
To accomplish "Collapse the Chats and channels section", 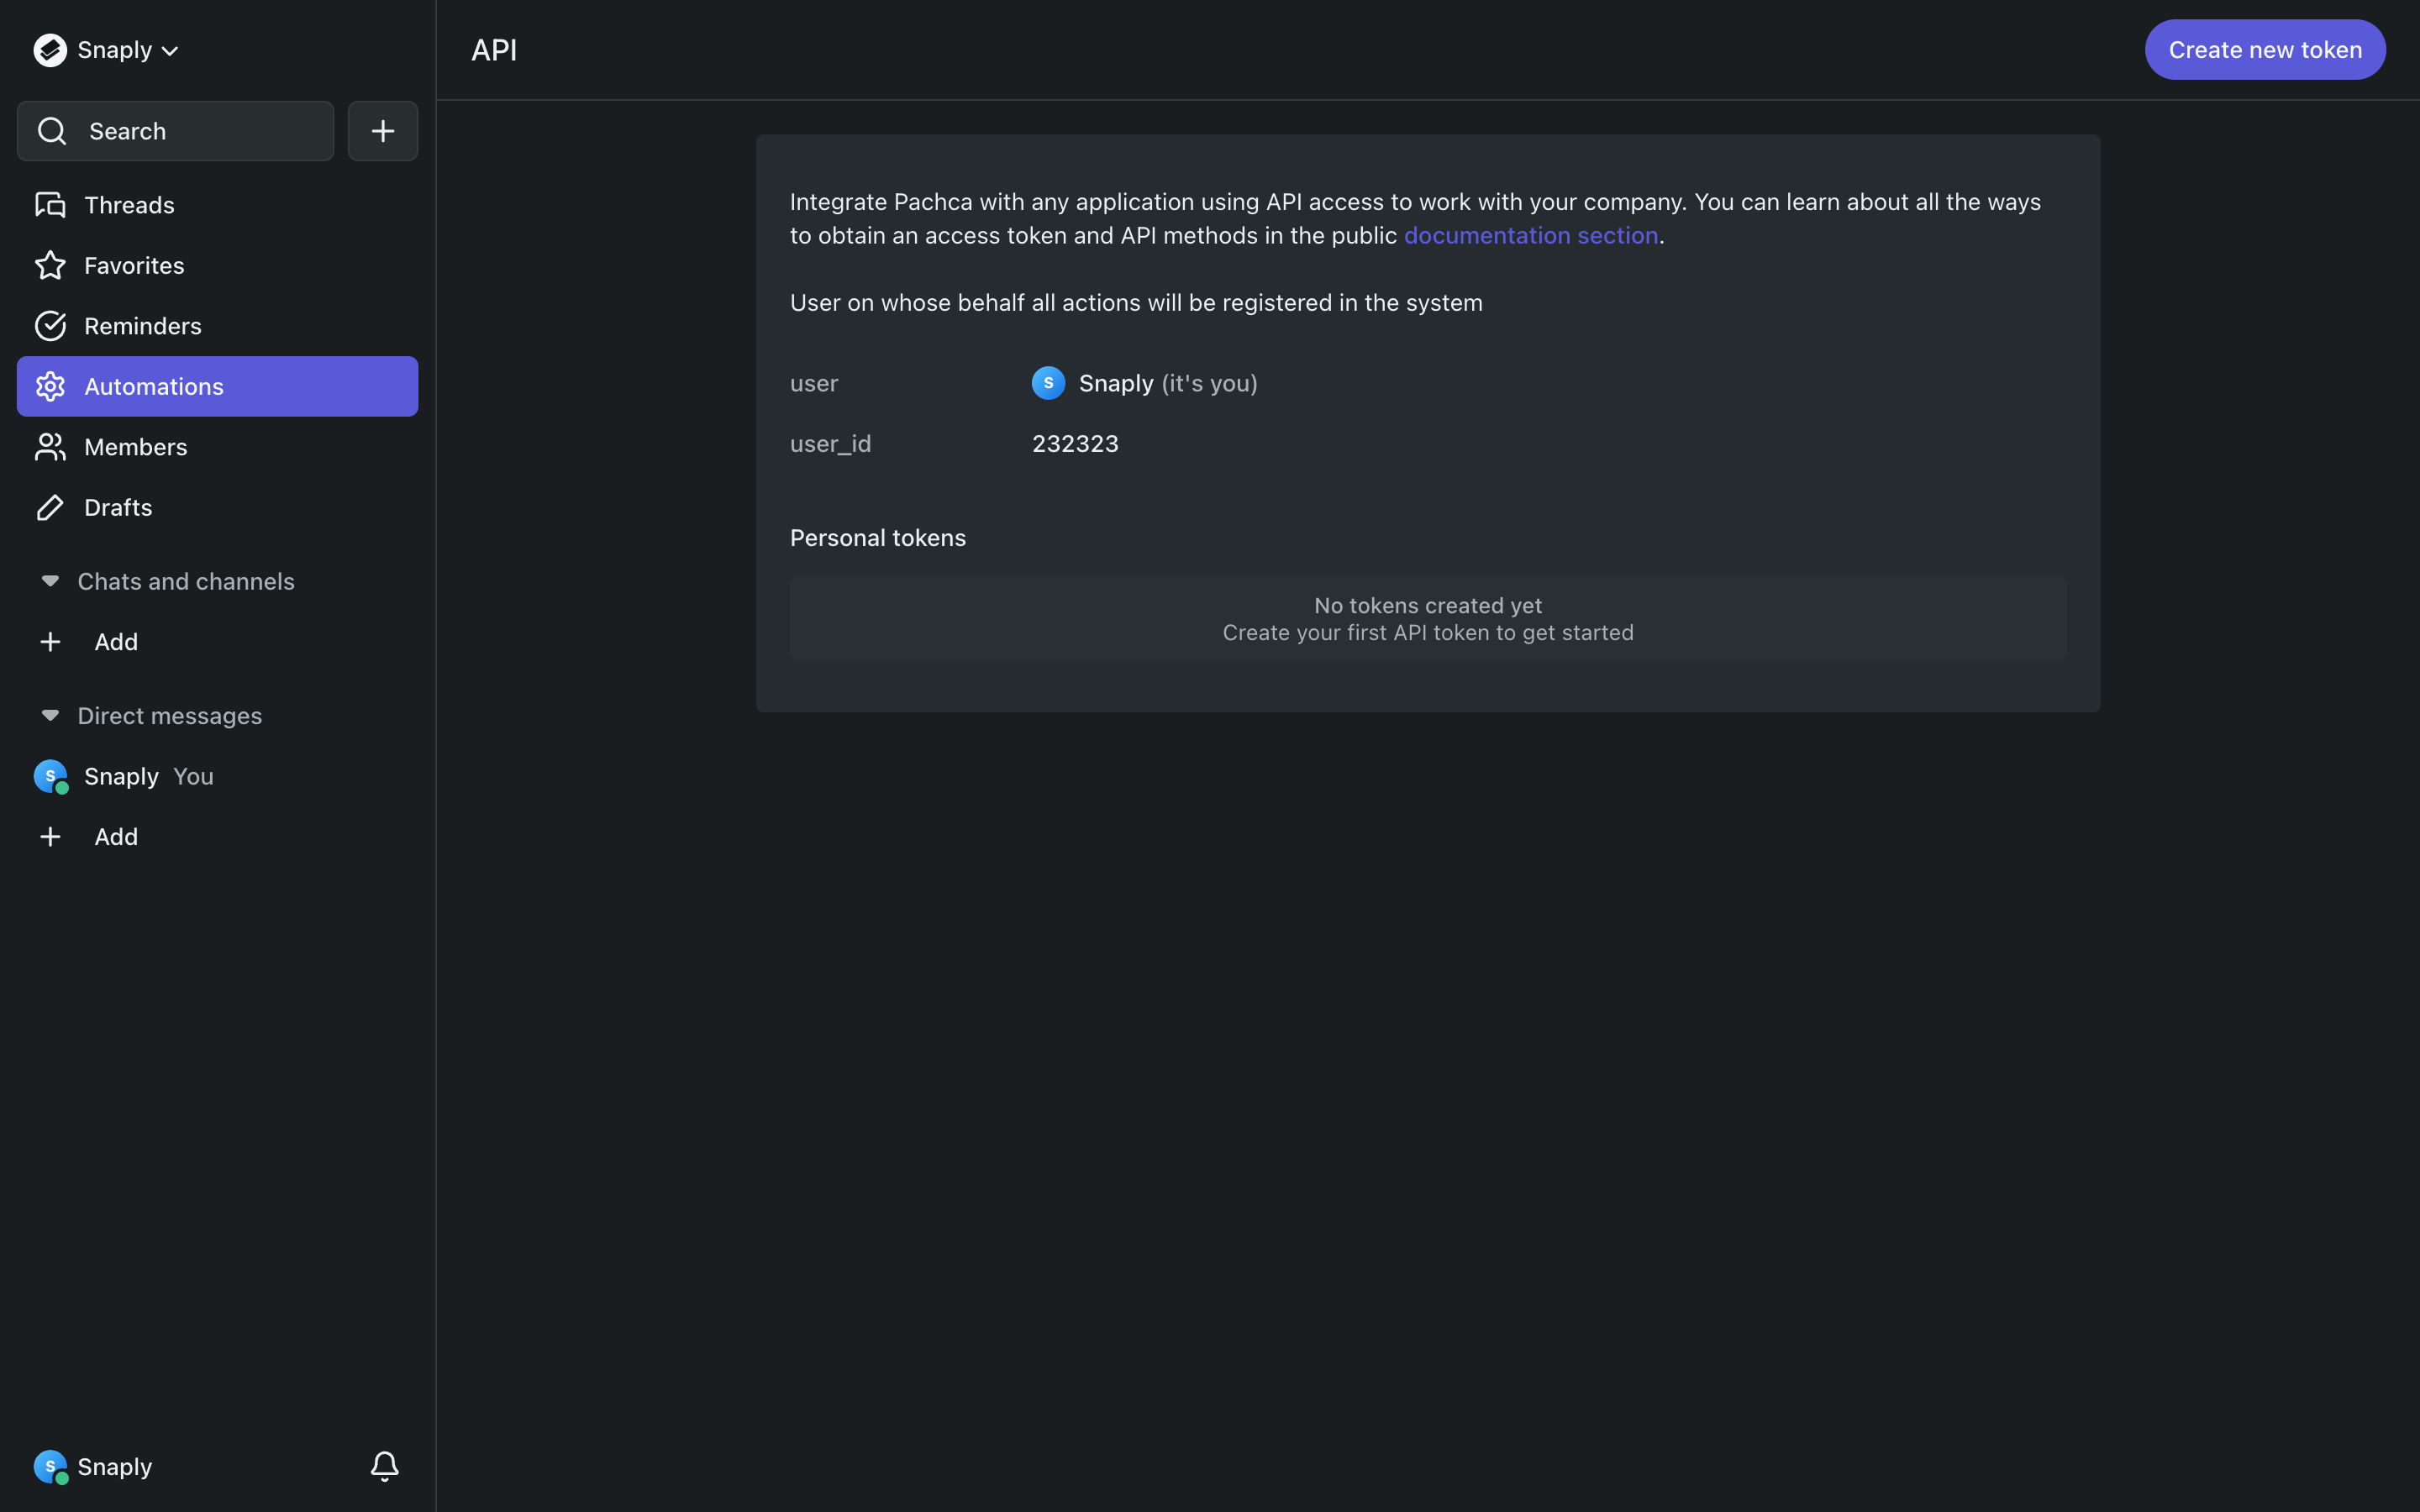I will click(x=50, y=581).
